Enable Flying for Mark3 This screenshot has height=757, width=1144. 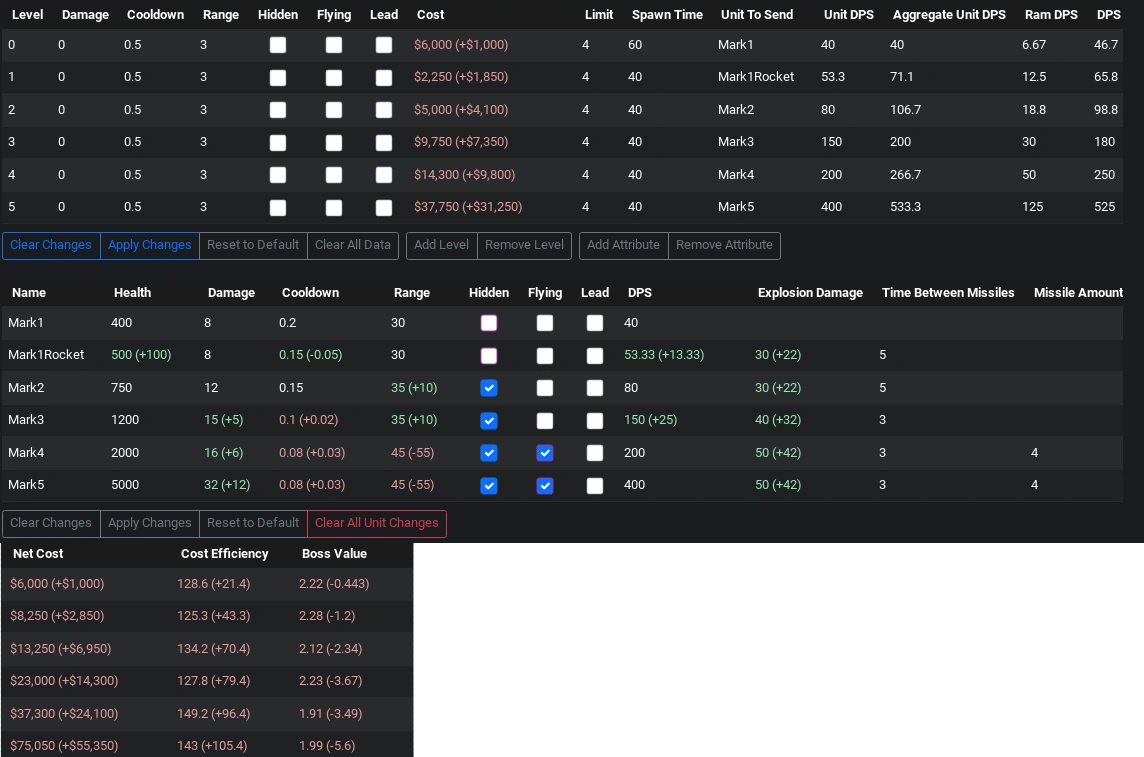pos(545,421)
